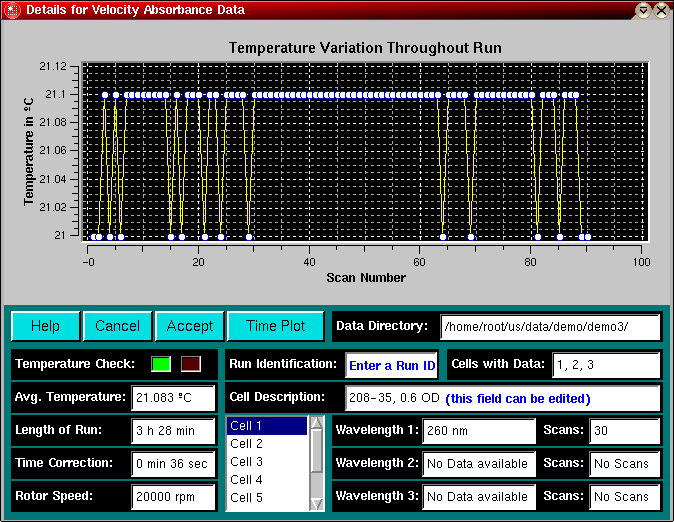
Task: Edit the Cell Description field
Action: tap(502, 398)
